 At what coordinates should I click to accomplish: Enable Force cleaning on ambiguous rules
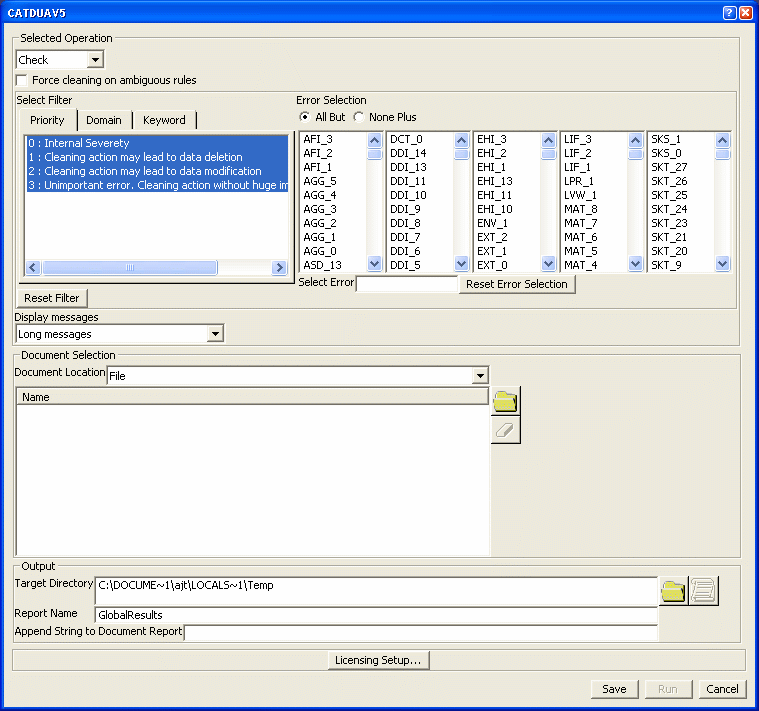pos(22,80)
